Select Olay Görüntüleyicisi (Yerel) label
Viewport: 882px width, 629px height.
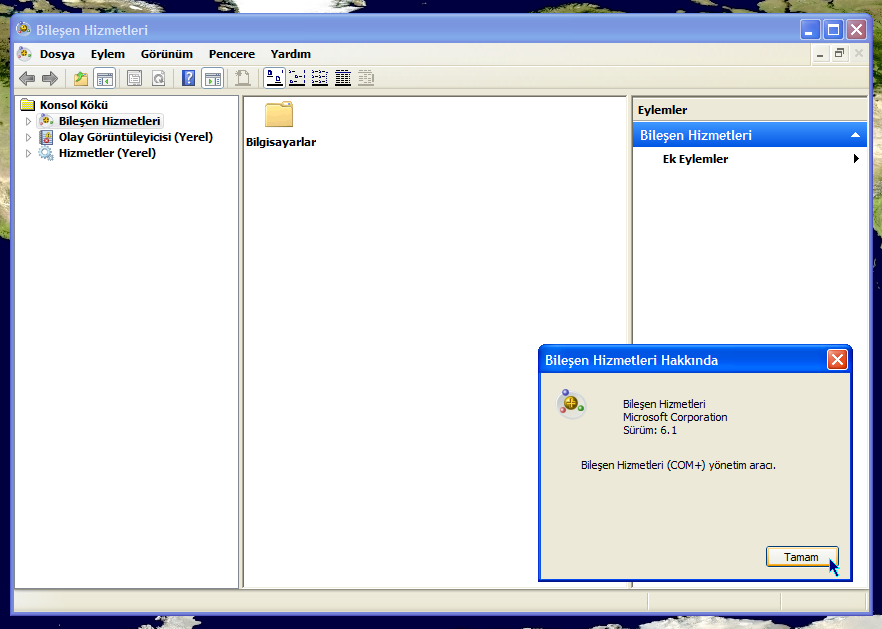click(x=136, y=137)
